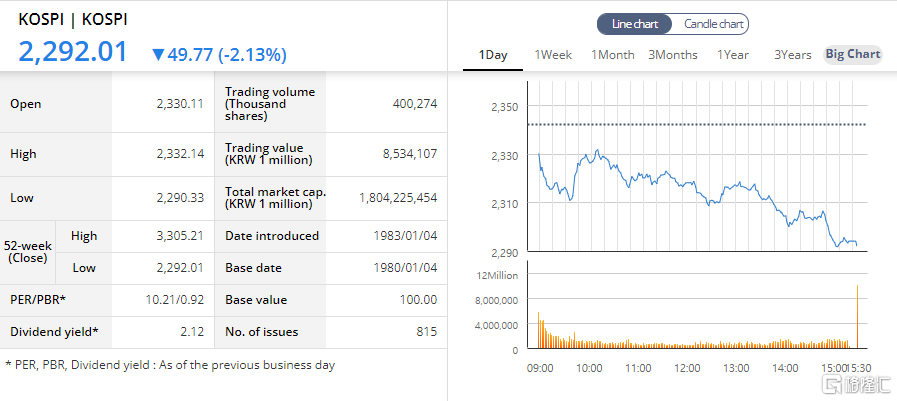Click the 8,000,000 volume axis label
The height and width of the screenshot is (401, 897).
(x=497, y=300)
